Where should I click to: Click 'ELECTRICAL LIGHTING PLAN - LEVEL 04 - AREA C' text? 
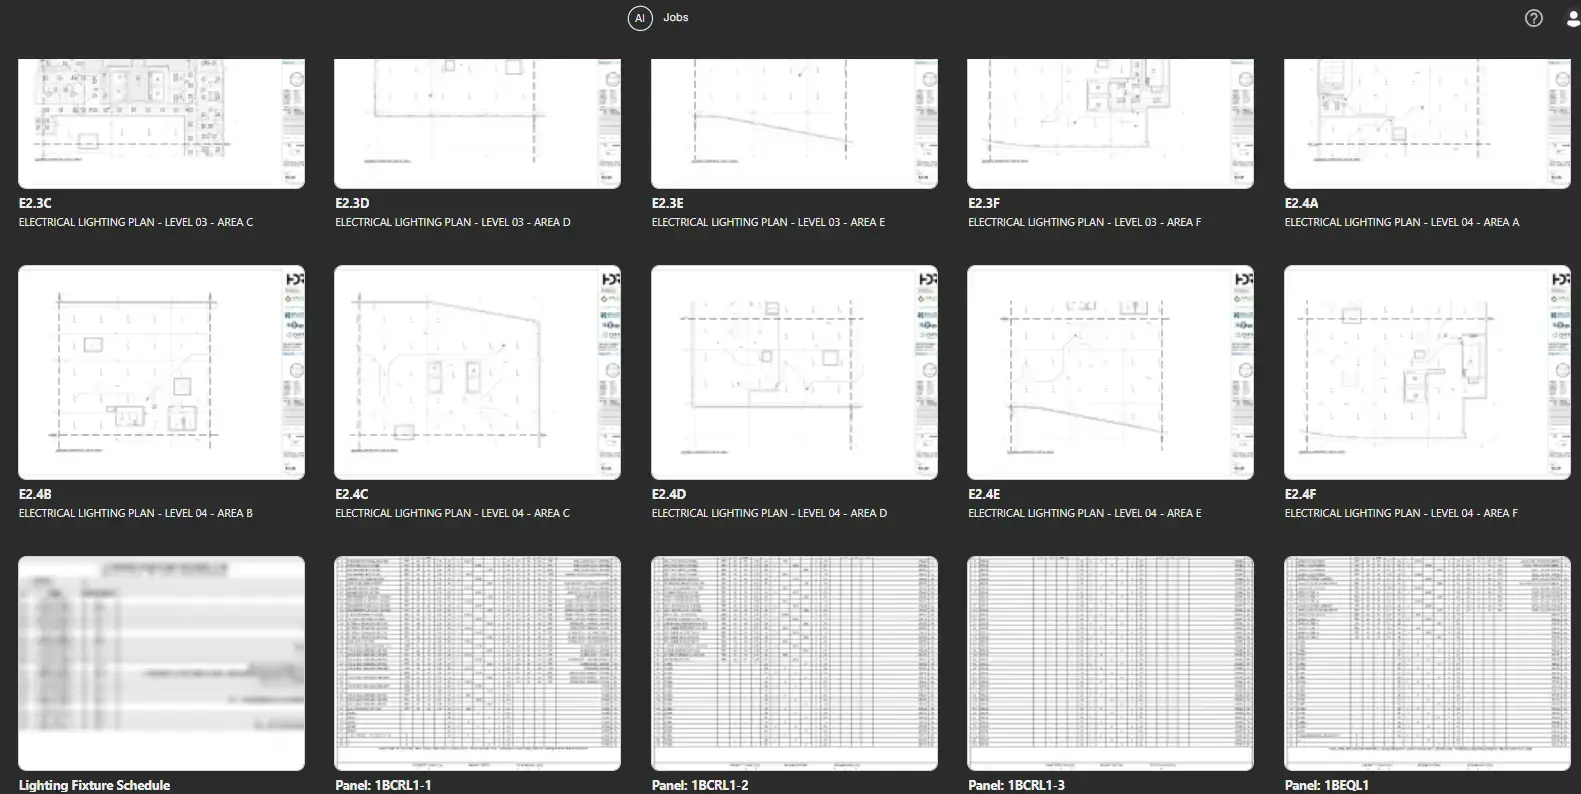[x=453, y=513]
